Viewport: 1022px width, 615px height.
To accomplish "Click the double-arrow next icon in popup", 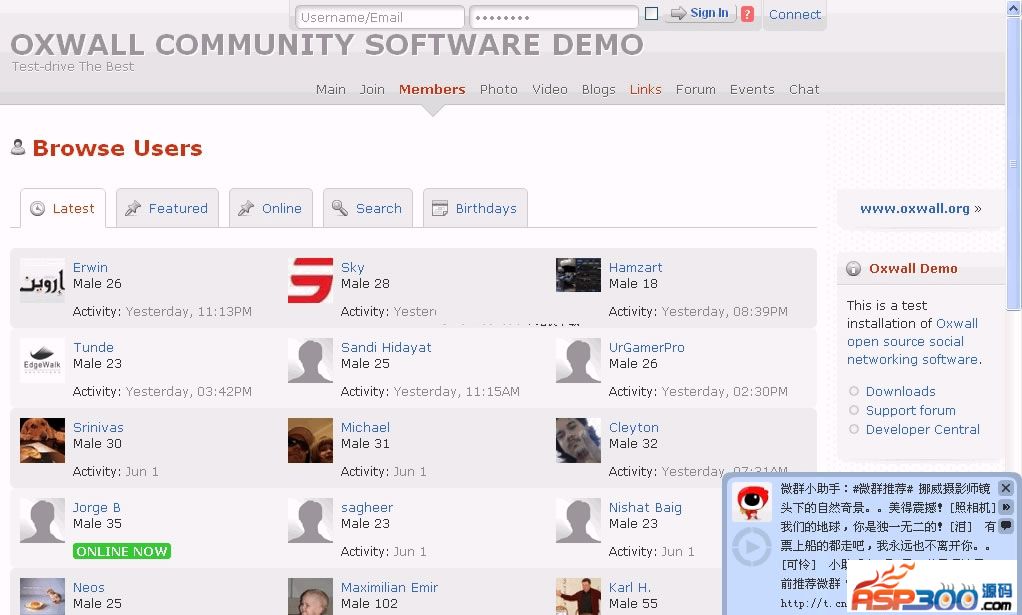I will pos(1005,507).
